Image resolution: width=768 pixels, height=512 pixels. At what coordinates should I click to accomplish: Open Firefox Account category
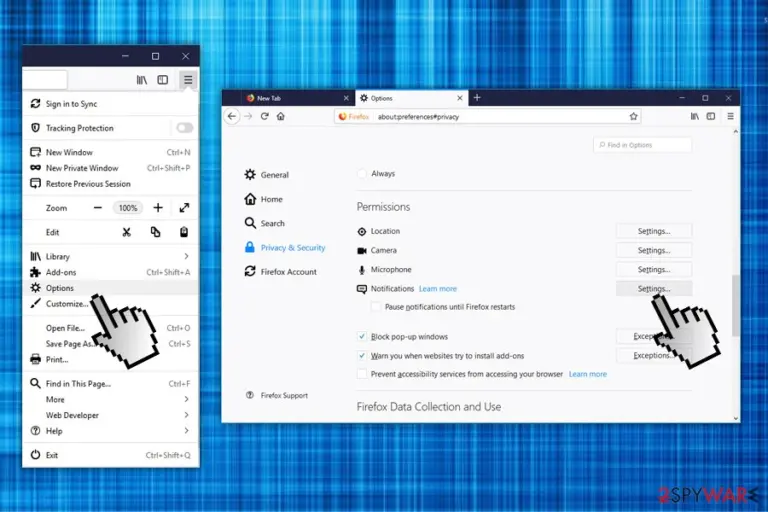[x=281, y=271]
